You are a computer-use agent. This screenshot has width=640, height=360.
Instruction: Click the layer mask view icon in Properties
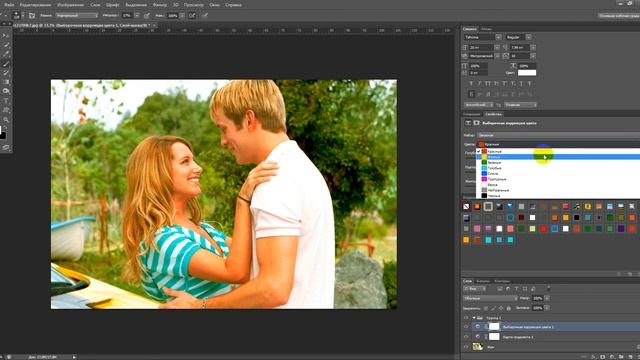tap(476, 123)
